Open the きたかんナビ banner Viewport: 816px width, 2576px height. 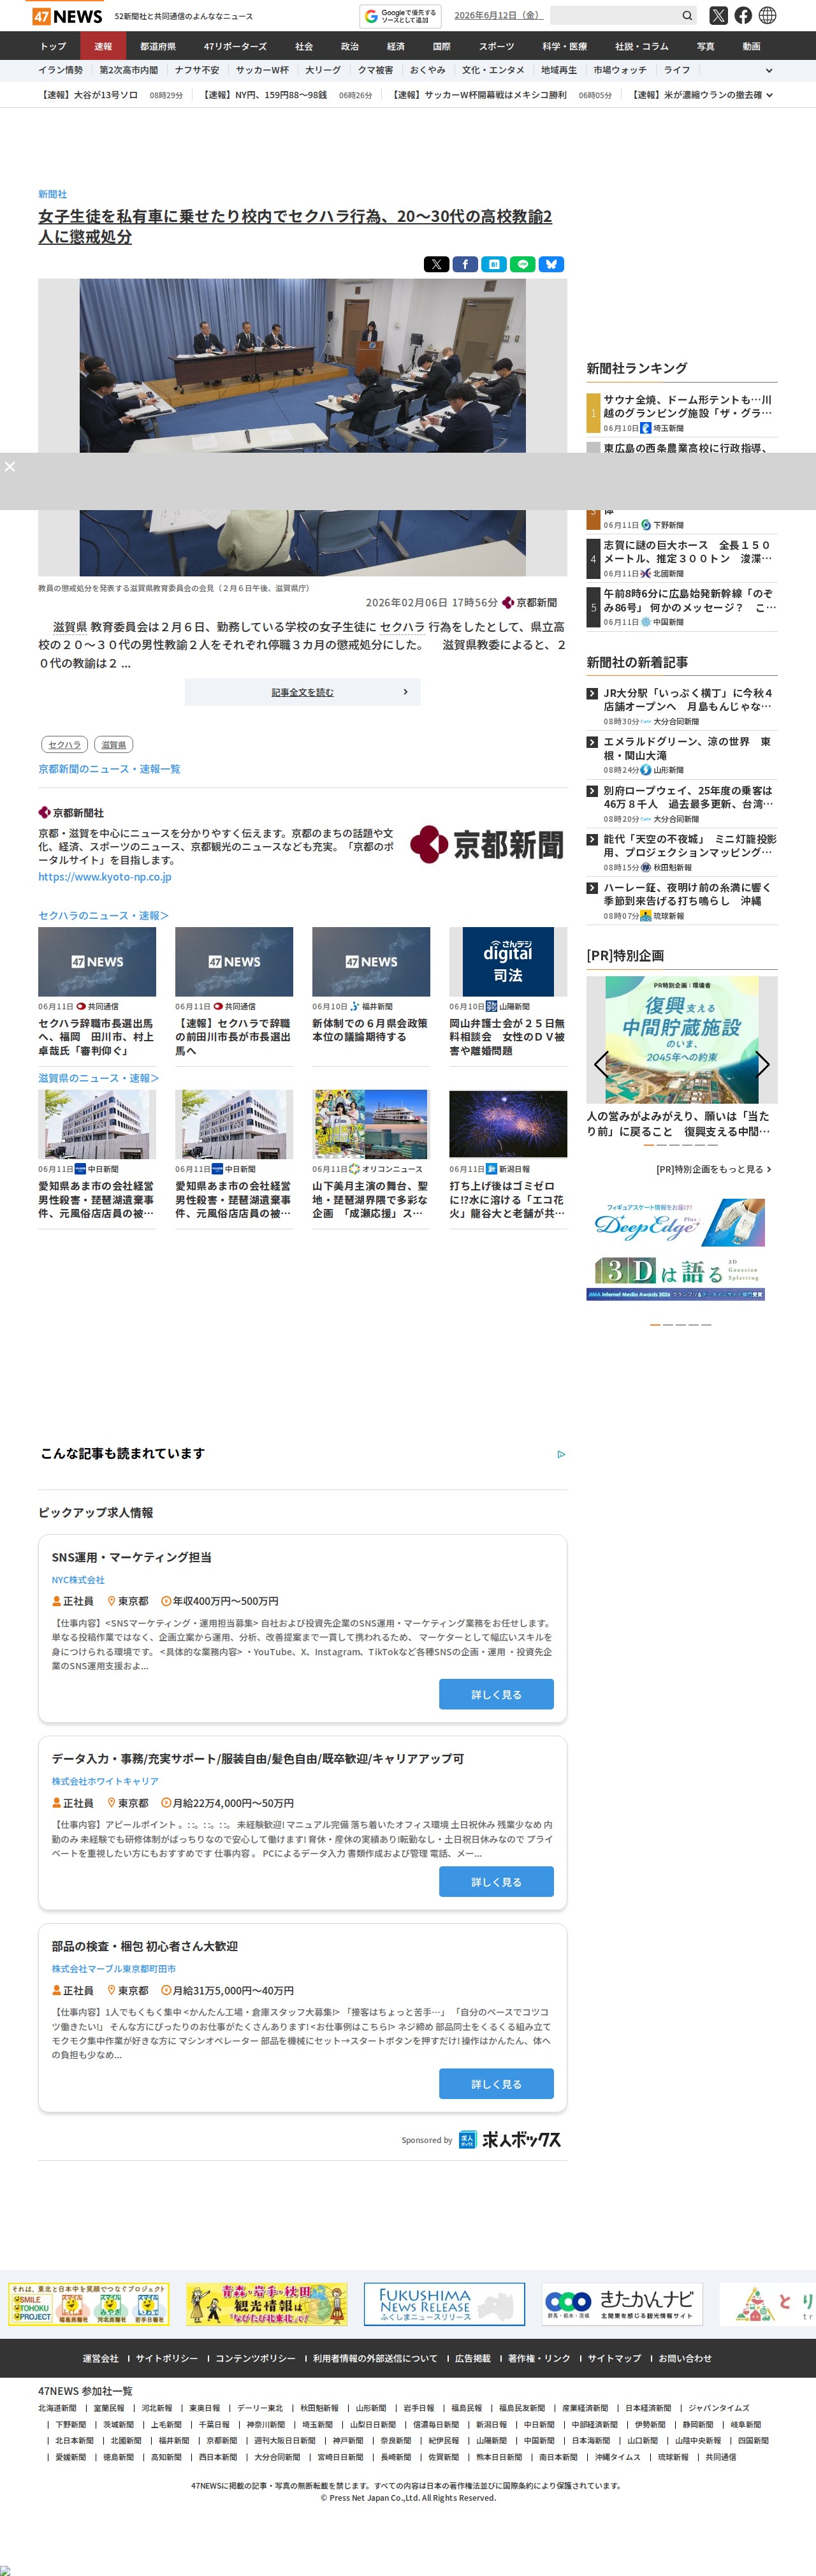tap(622, 2304)
